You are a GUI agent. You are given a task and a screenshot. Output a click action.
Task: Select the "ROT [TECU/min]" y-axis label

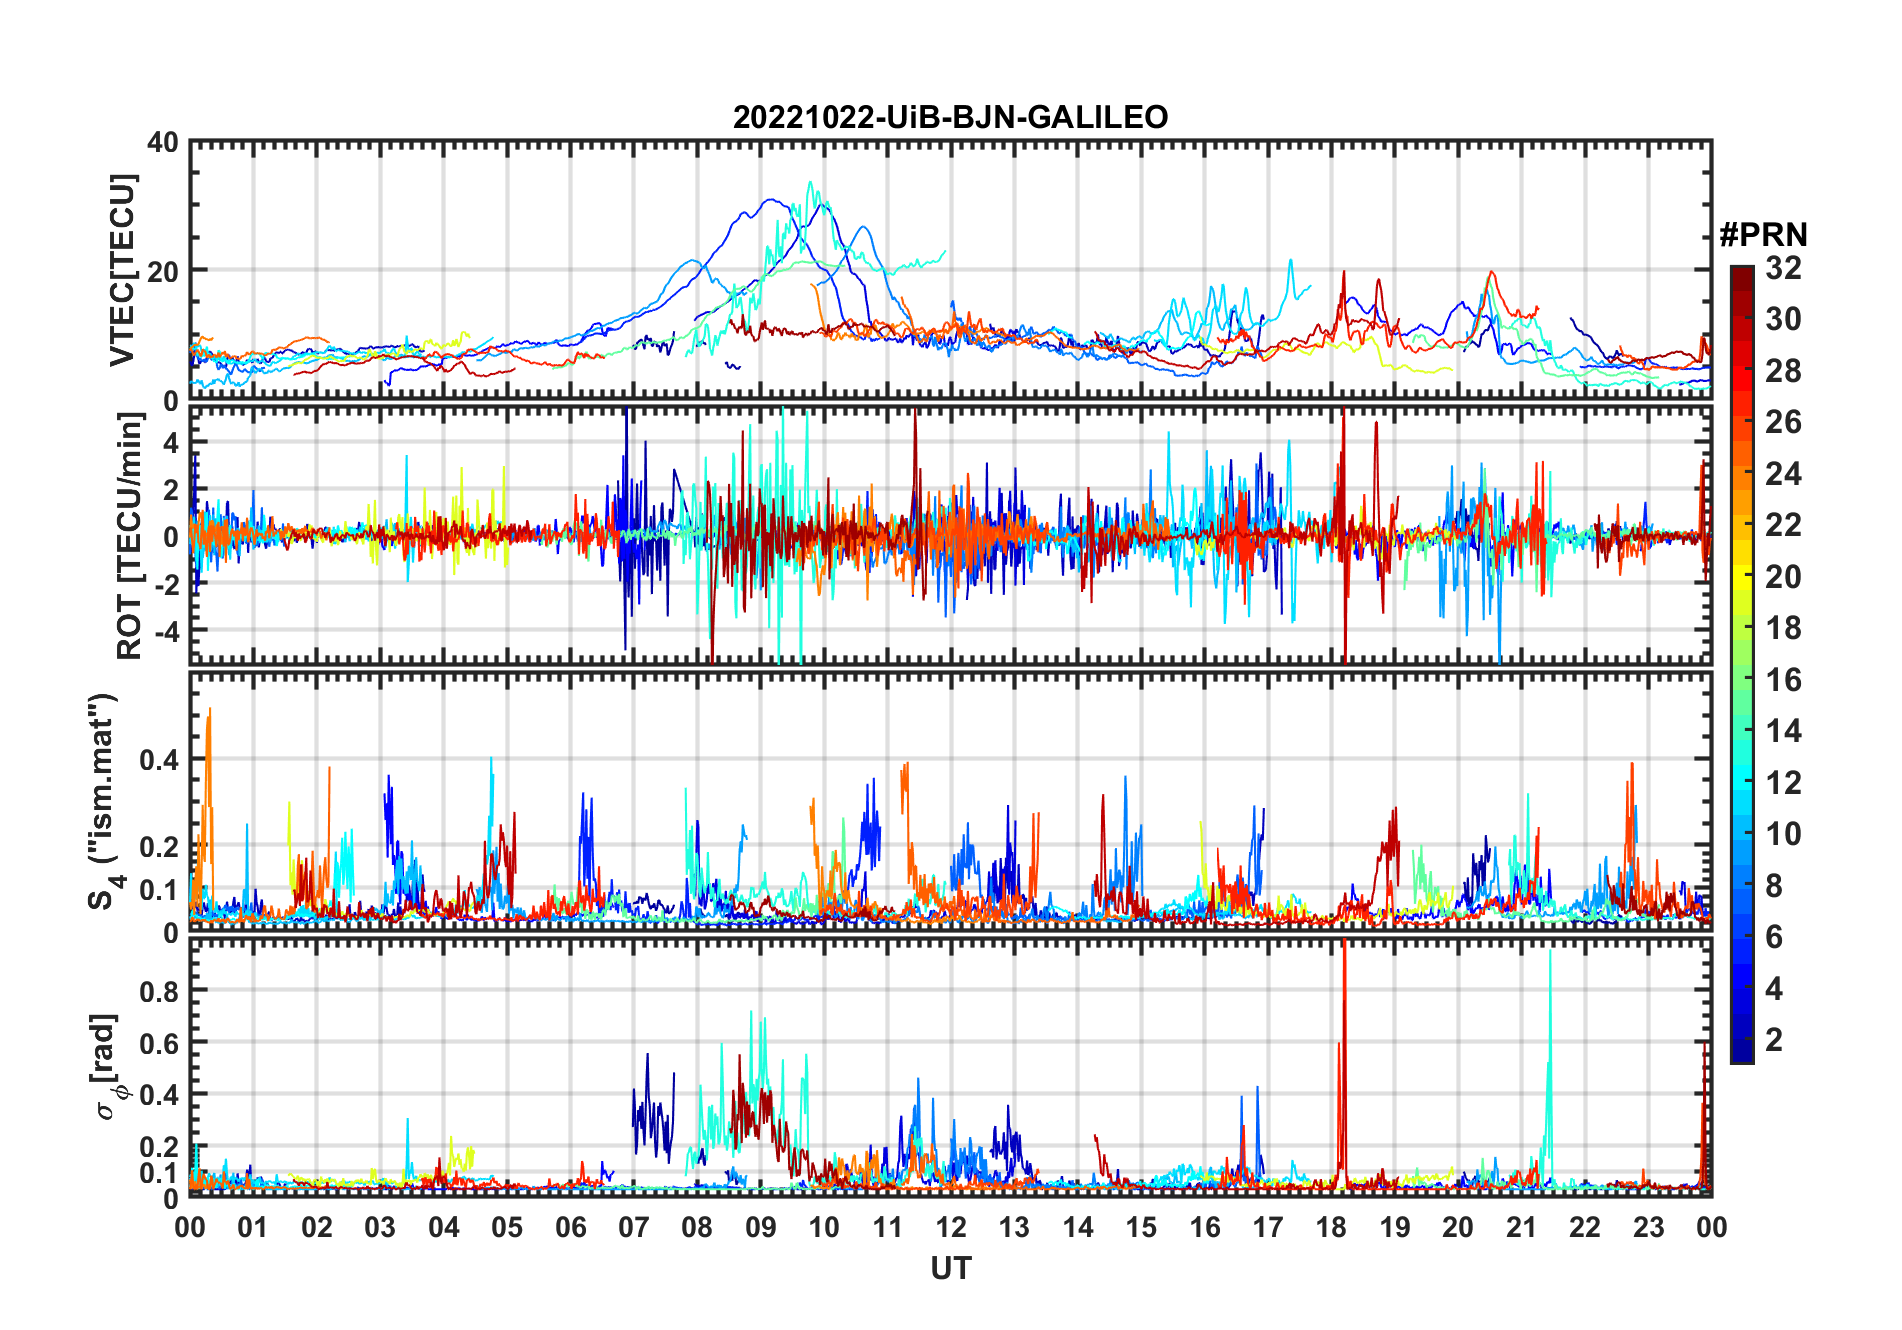[x=129, y=536]
